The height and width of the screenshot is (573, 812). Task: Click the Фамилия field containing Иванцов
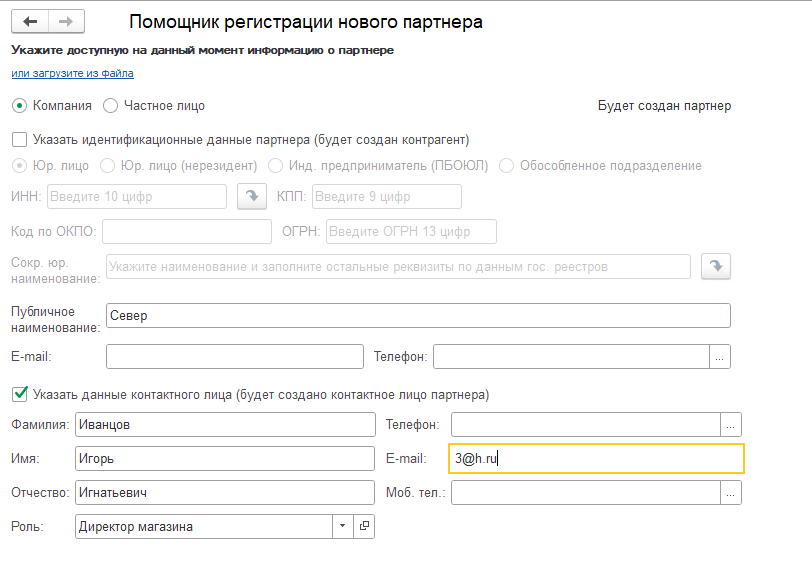225,425
